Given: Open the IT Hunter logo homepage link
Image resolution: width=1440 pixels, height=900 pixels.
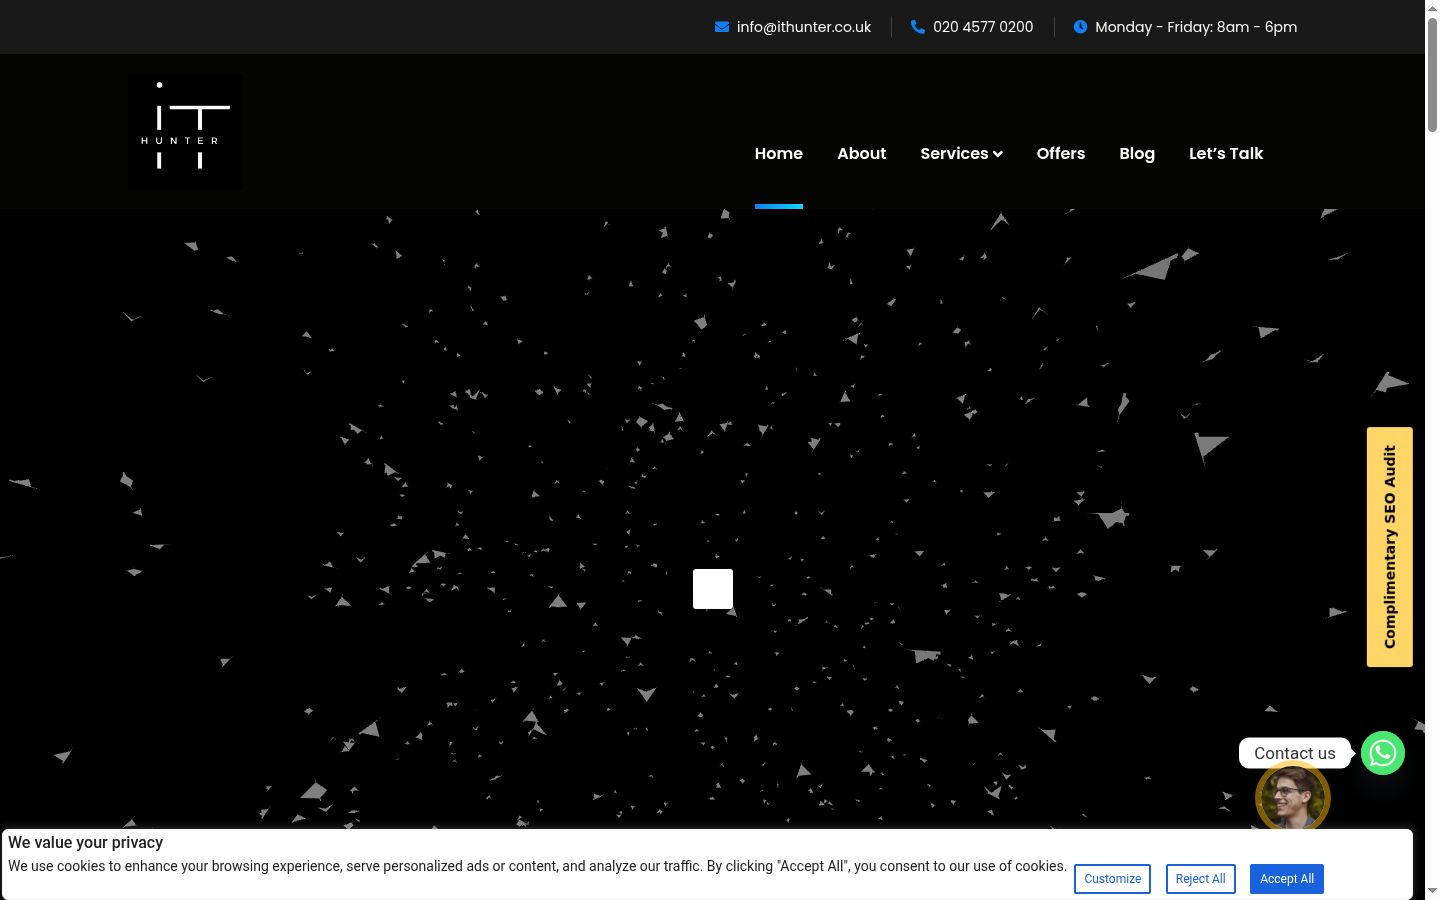Looking at the screenshot, I should tap(185, 132).
